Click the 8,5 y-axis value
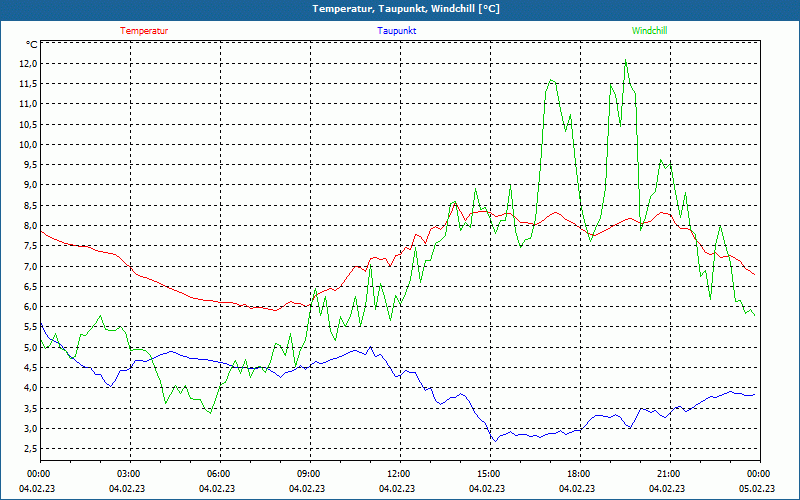Viewport: 800px width, 500px height. [x=30, y=206]
